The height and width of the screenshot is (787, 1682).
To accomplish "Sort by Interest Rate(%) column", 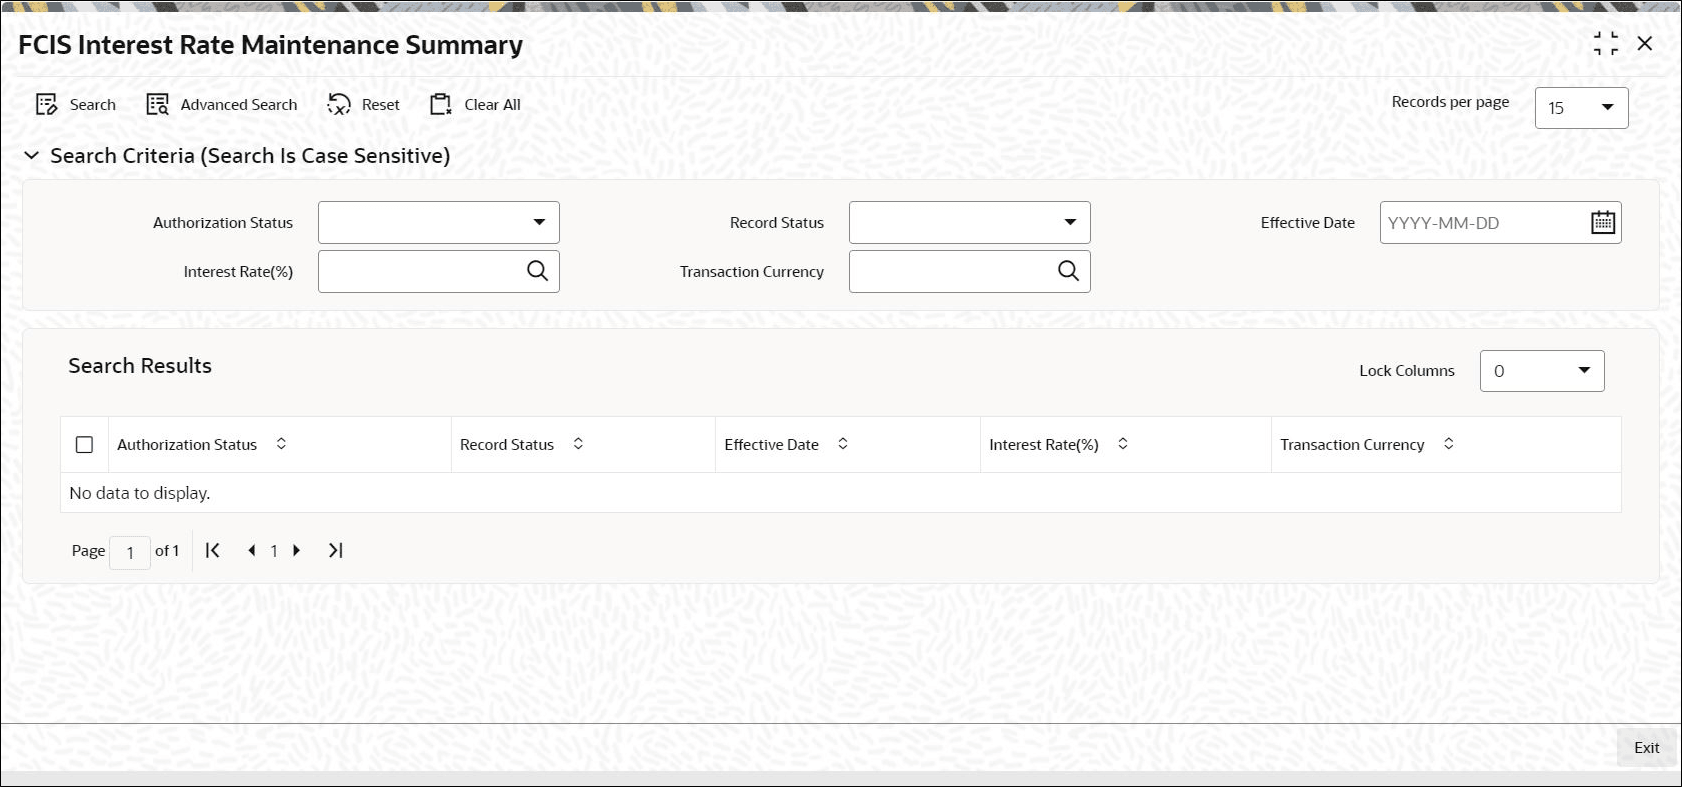I will pos(1123,444).
